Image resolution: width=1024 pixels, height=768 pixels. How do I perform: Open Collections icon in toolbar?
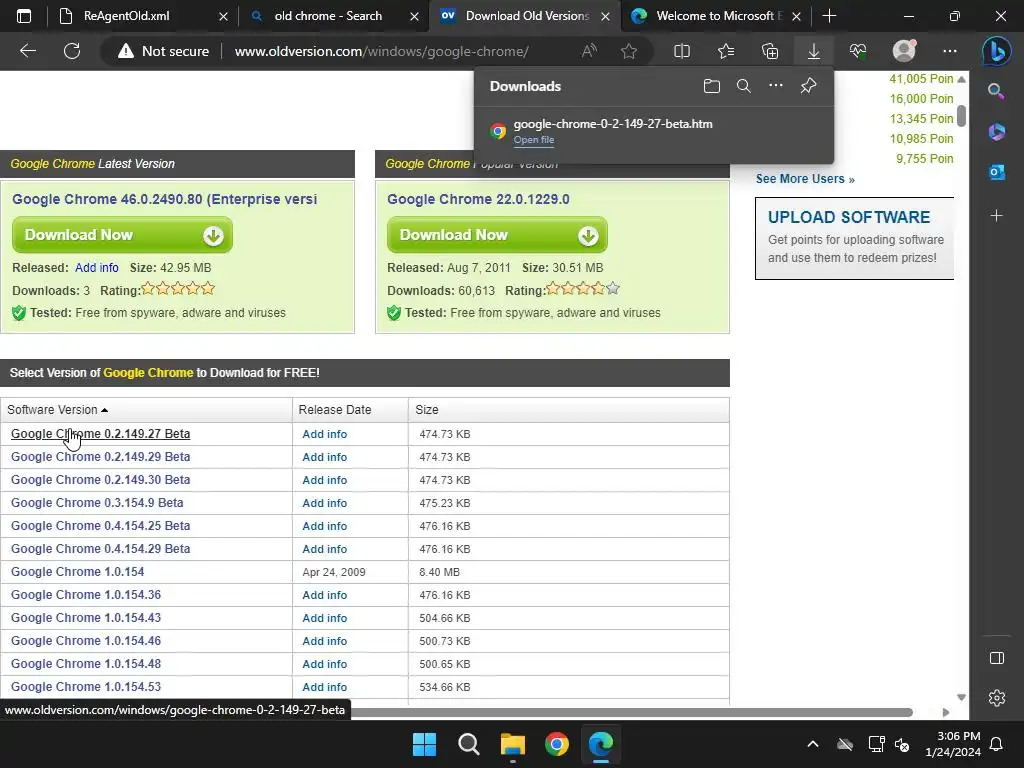770,51
